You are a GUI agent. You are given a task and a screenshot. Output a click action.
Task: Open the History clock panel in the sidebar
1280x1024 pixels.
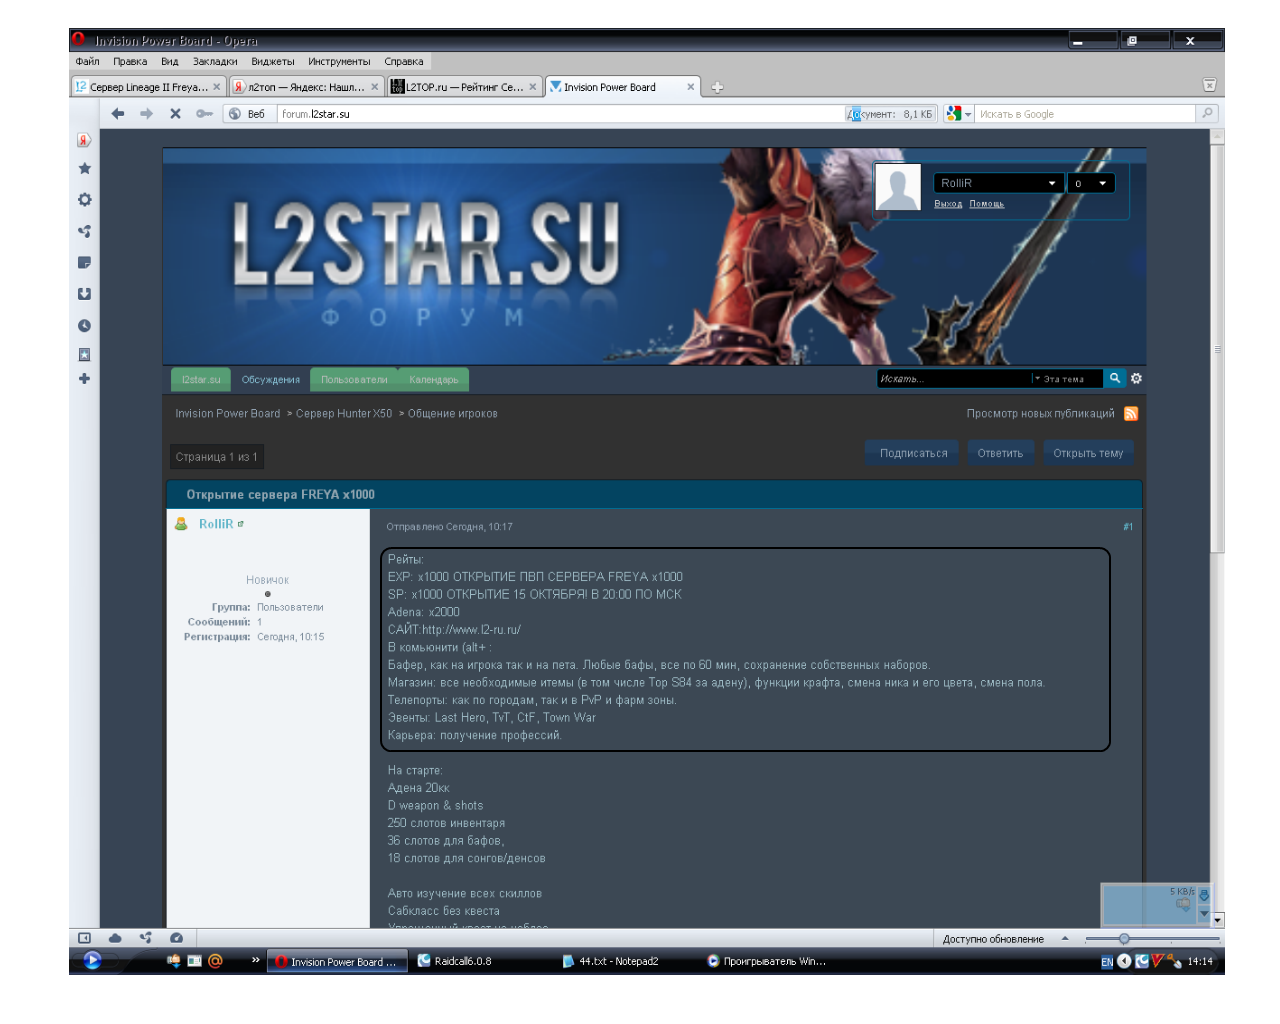click(84, 326)
